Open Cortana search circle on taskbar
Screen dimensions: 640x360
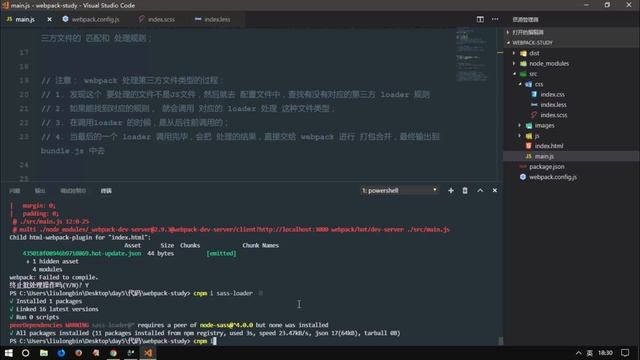25,353
